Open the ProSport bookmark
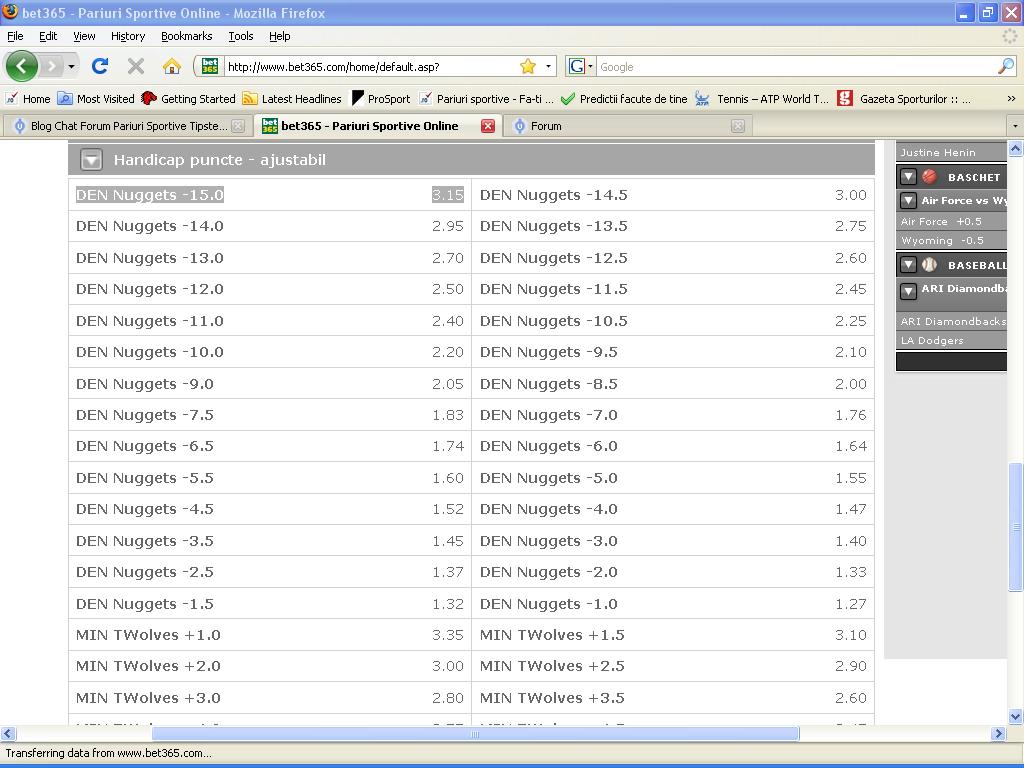The image size is (1024, 768). pos(381,99)
